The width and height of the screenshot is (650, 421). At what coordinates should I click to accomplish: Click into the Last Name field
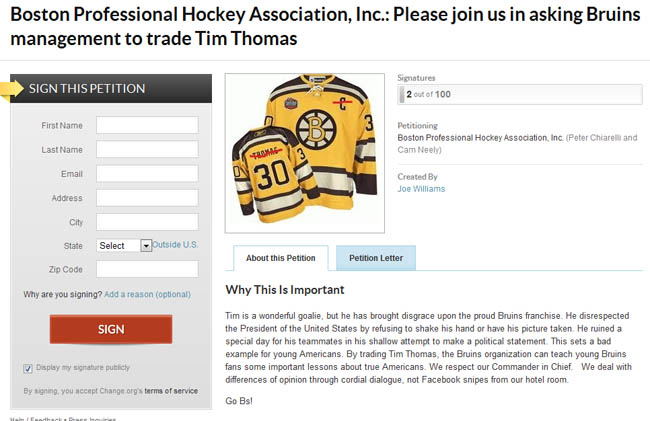pyautogui.click(x=147, y=149)
